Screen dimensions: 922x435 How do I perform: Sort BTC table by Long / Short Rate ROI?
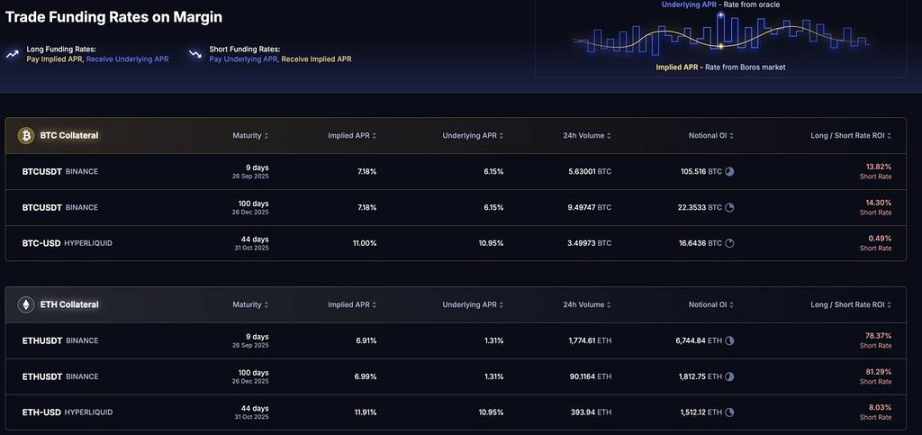pos(850,135)
